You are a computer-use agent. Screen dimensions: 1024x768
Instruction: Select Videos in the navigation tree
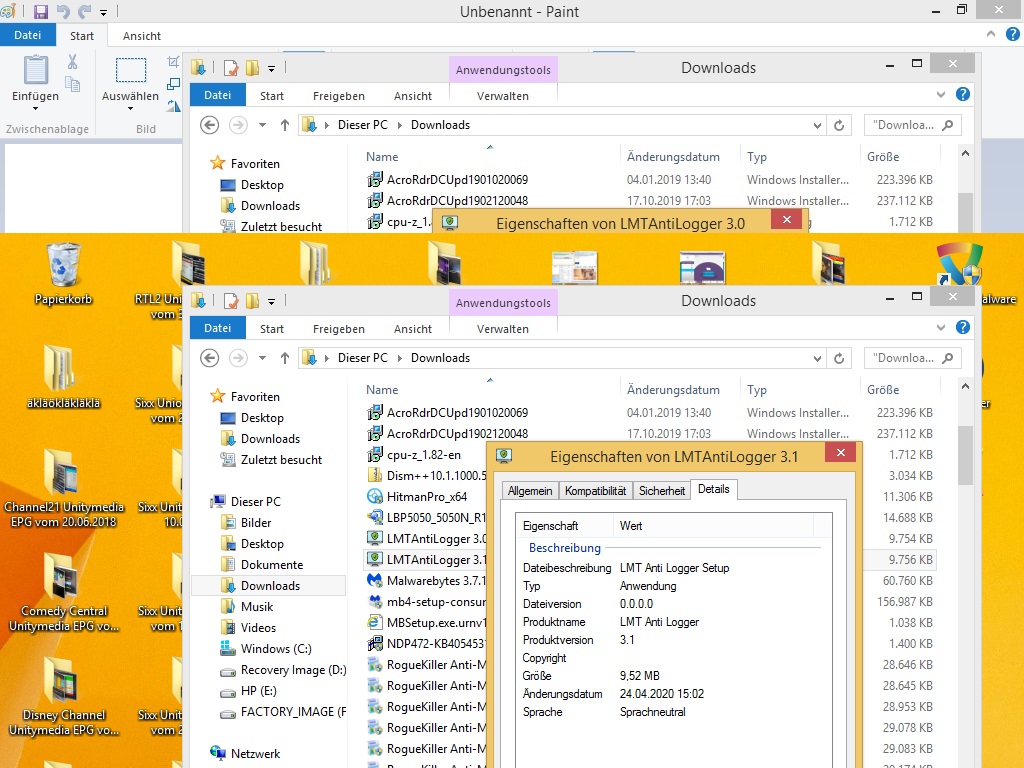[x=258, y=628]
